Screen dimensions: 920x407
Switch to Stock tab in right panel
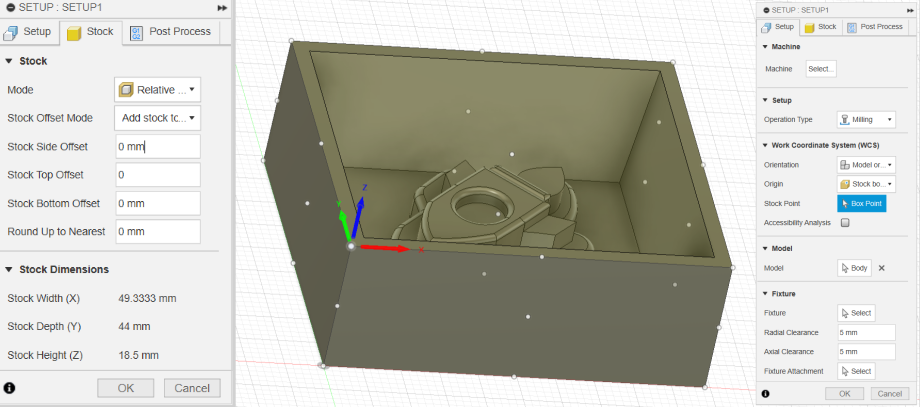[820, 27]
